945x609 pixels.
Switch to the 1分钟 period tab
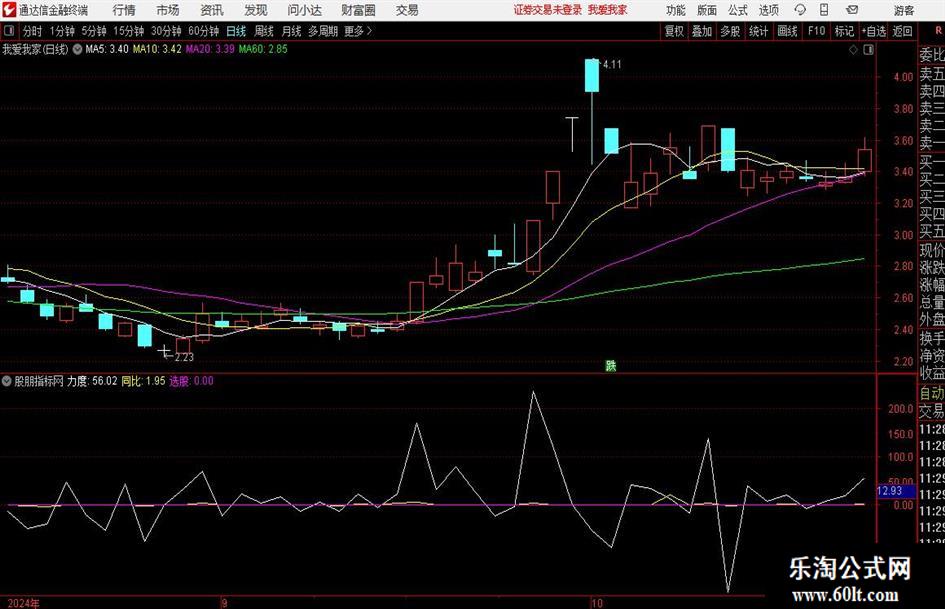click(61, 31)
